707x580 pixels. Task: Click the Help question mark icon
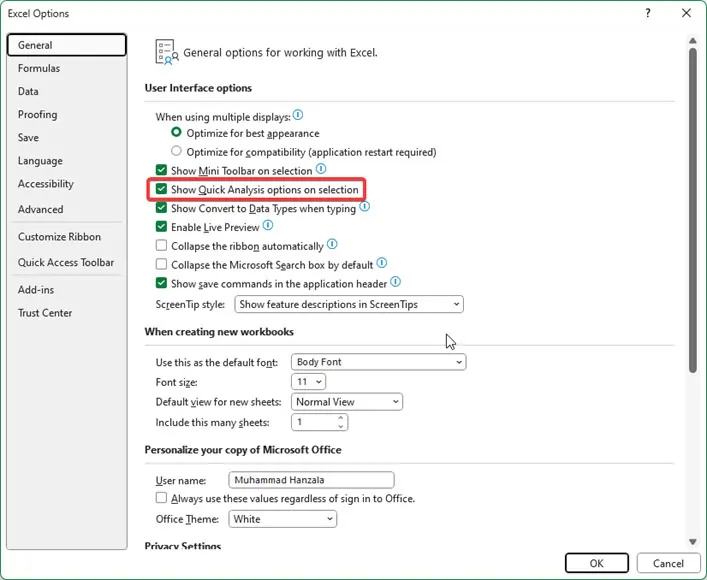[x=648, y=13]
